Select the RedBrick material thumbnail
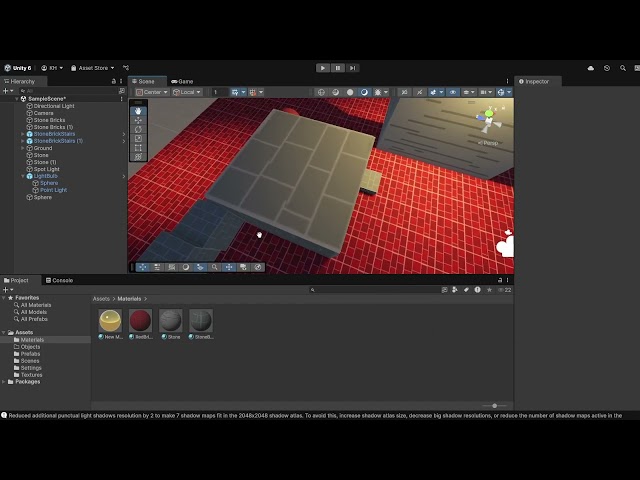 click(140, 321)
